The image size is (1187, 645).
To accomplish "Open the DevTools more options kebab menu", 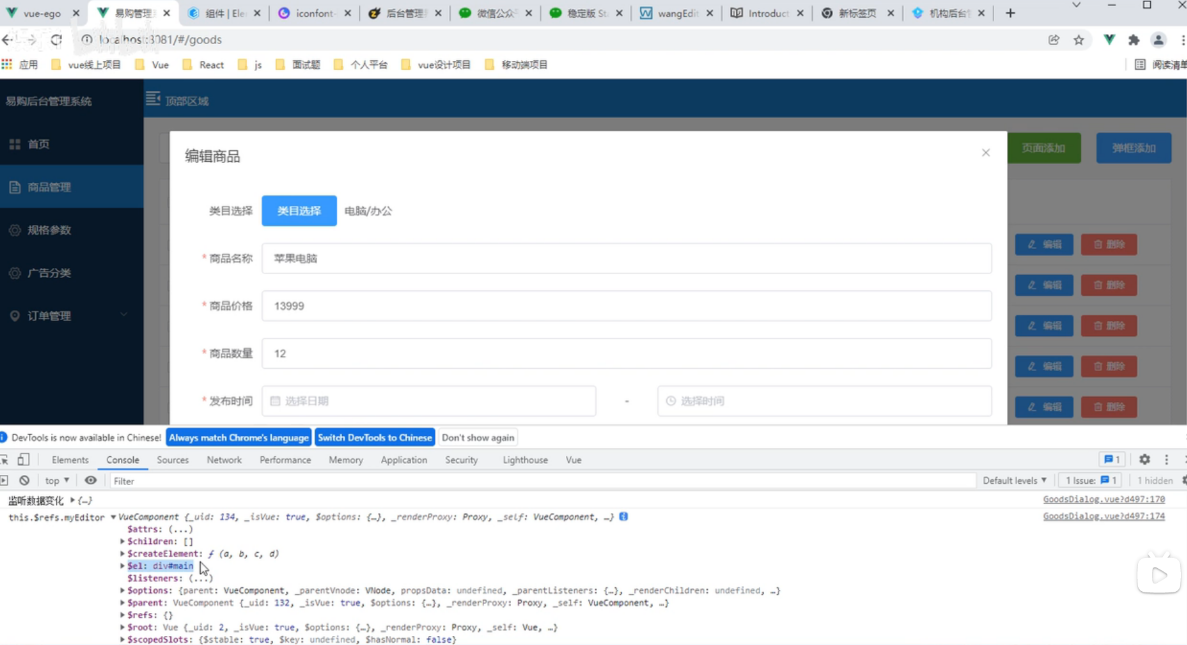I will tap(1167, 460).
